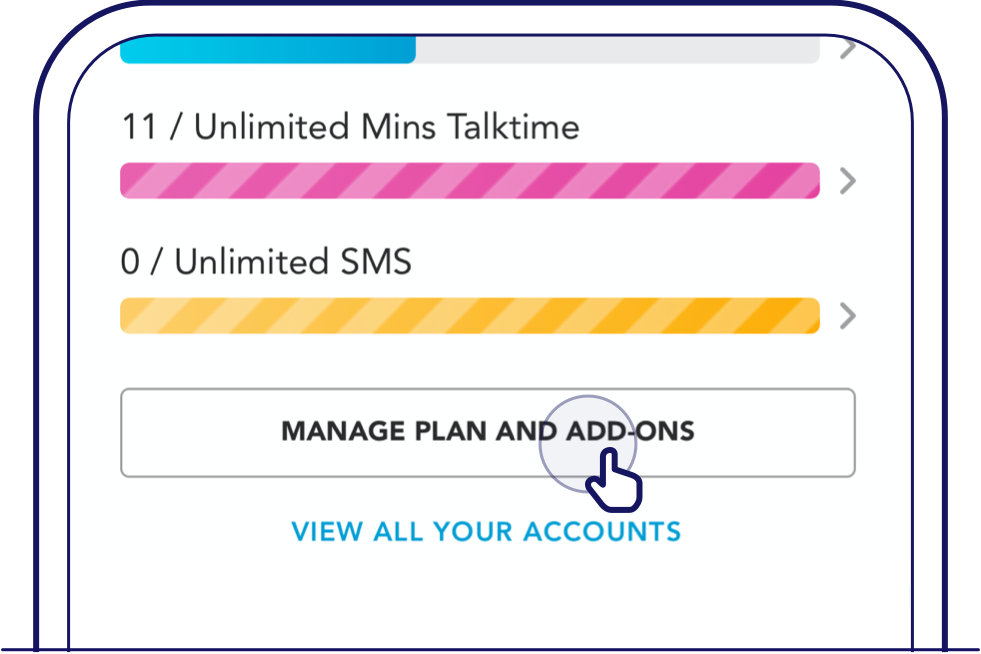981x654 pixels.
Task: Click the phone frame's dark blue outline
Action: pos(36,376)
